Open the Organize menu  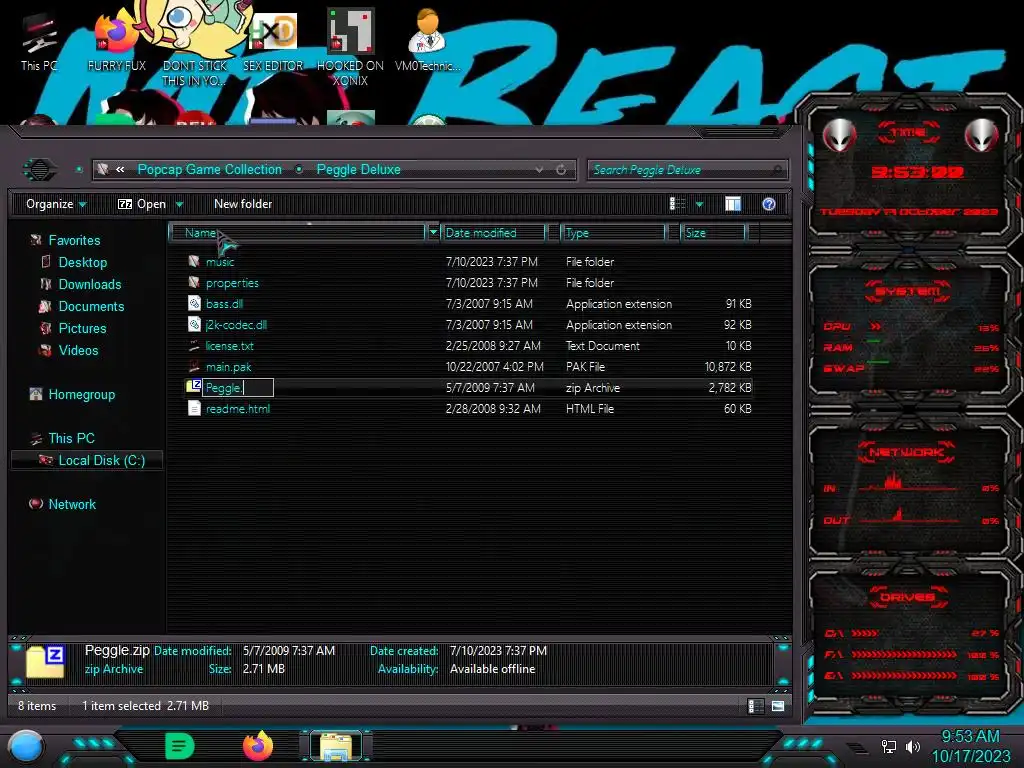tap(56, 204)
